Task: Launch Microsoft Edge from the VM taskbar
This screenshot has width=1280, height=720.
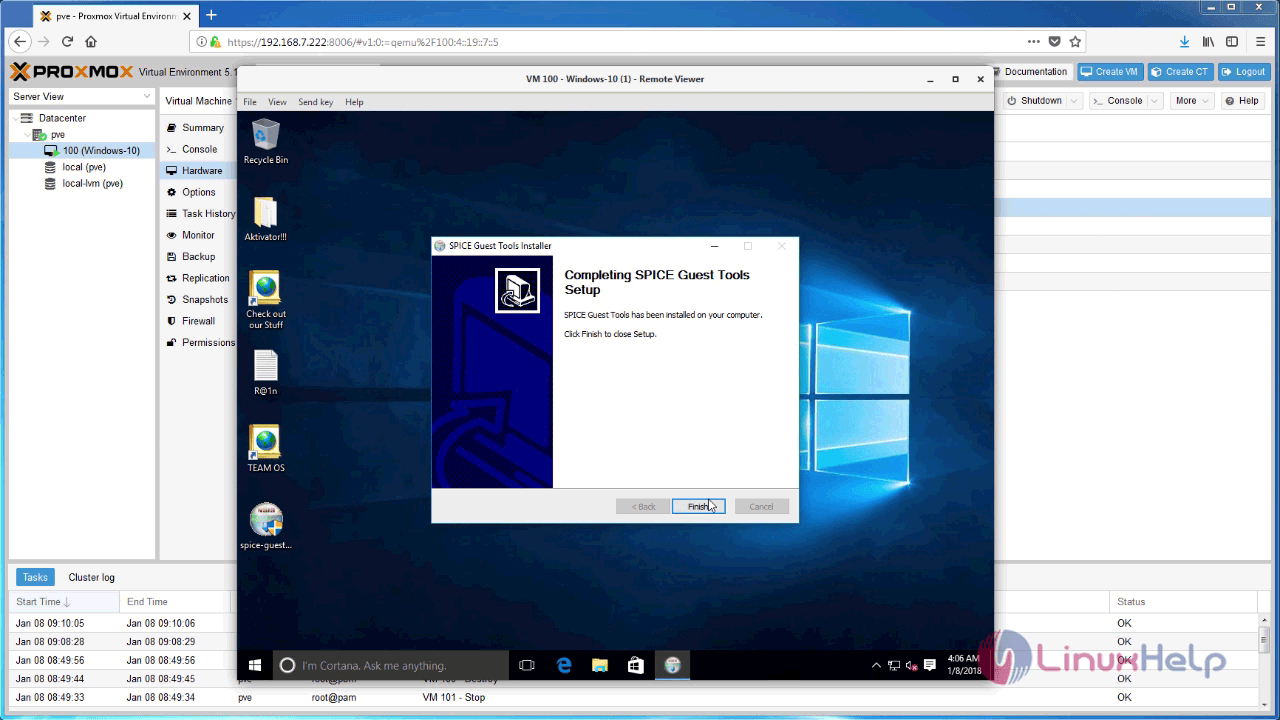Action: [564, 665]
